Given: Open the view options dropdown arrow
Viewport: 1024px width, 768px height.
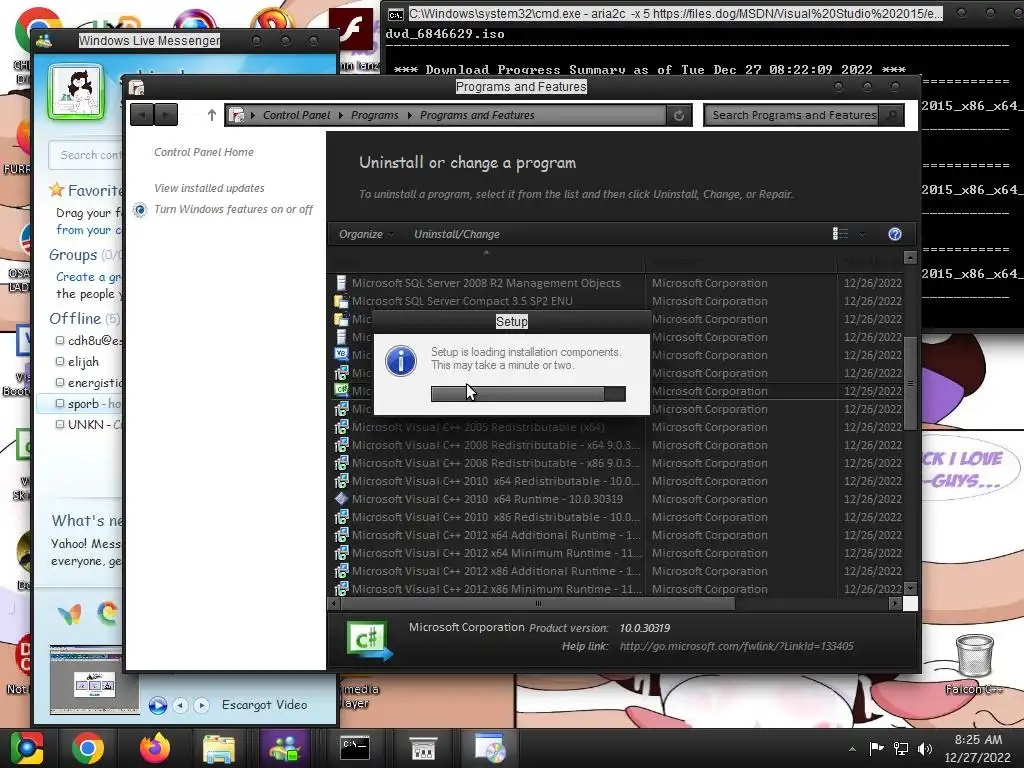Looking at the screenshot, I should [x=862, y=234].
